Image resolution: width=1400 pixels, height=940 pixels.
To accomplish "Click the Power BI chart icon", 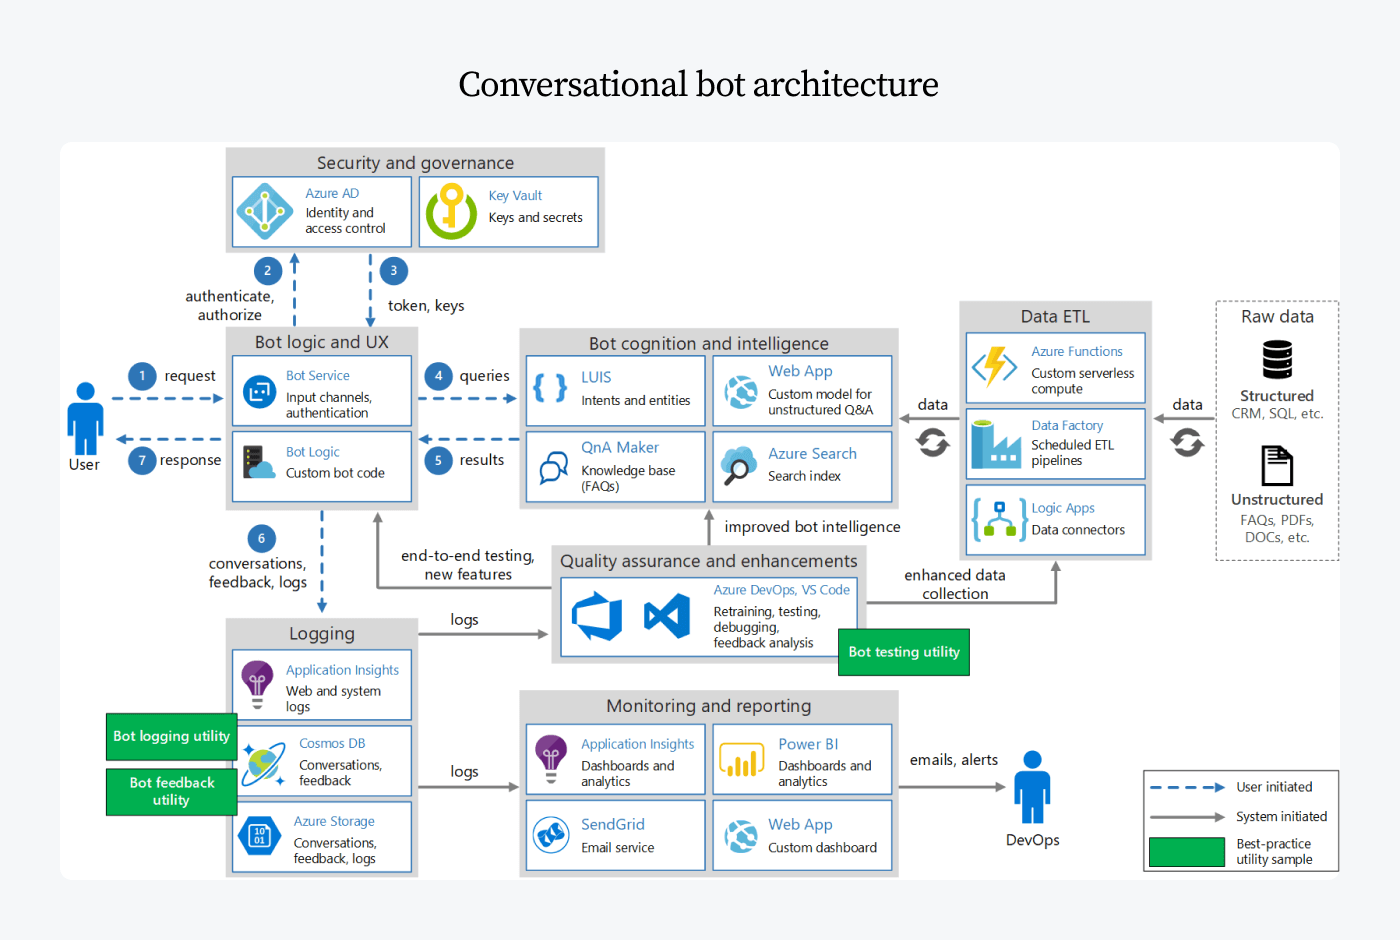I will [742, 760].
